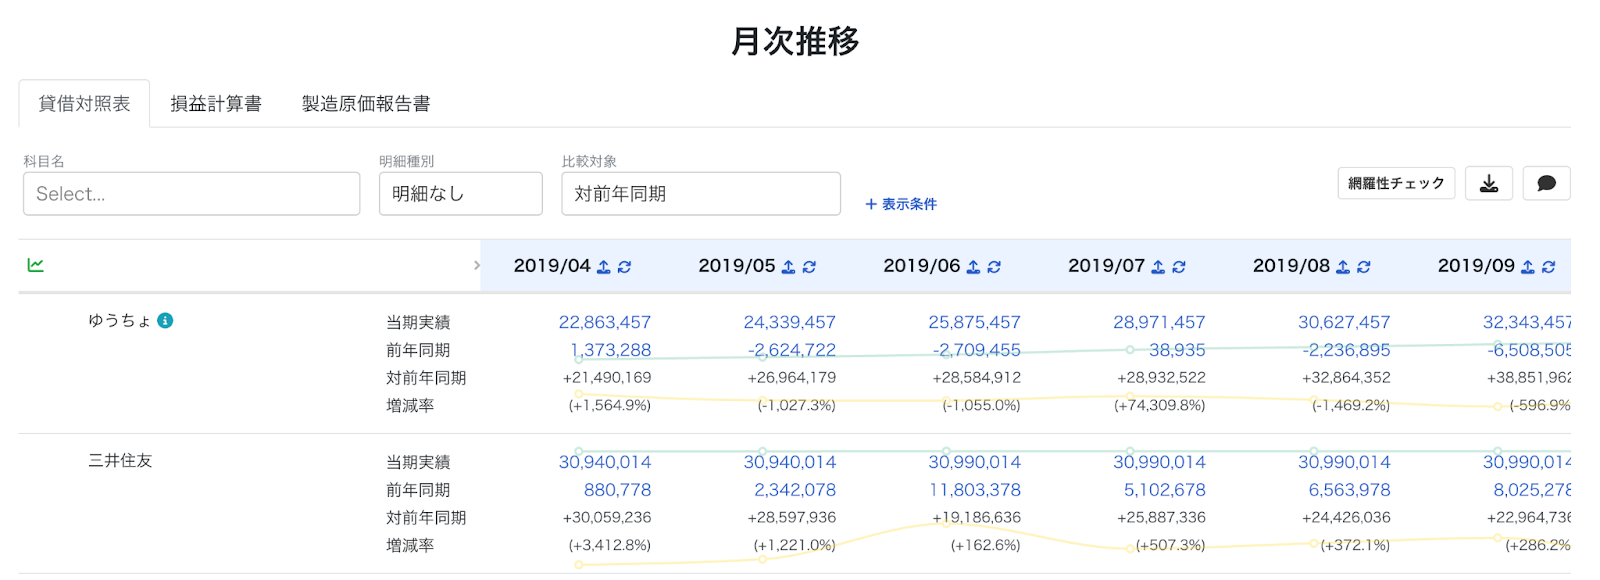Switch to the 製造原価報告書 tab
Viewport: 1600px width, 580px height.
point(366,103)
